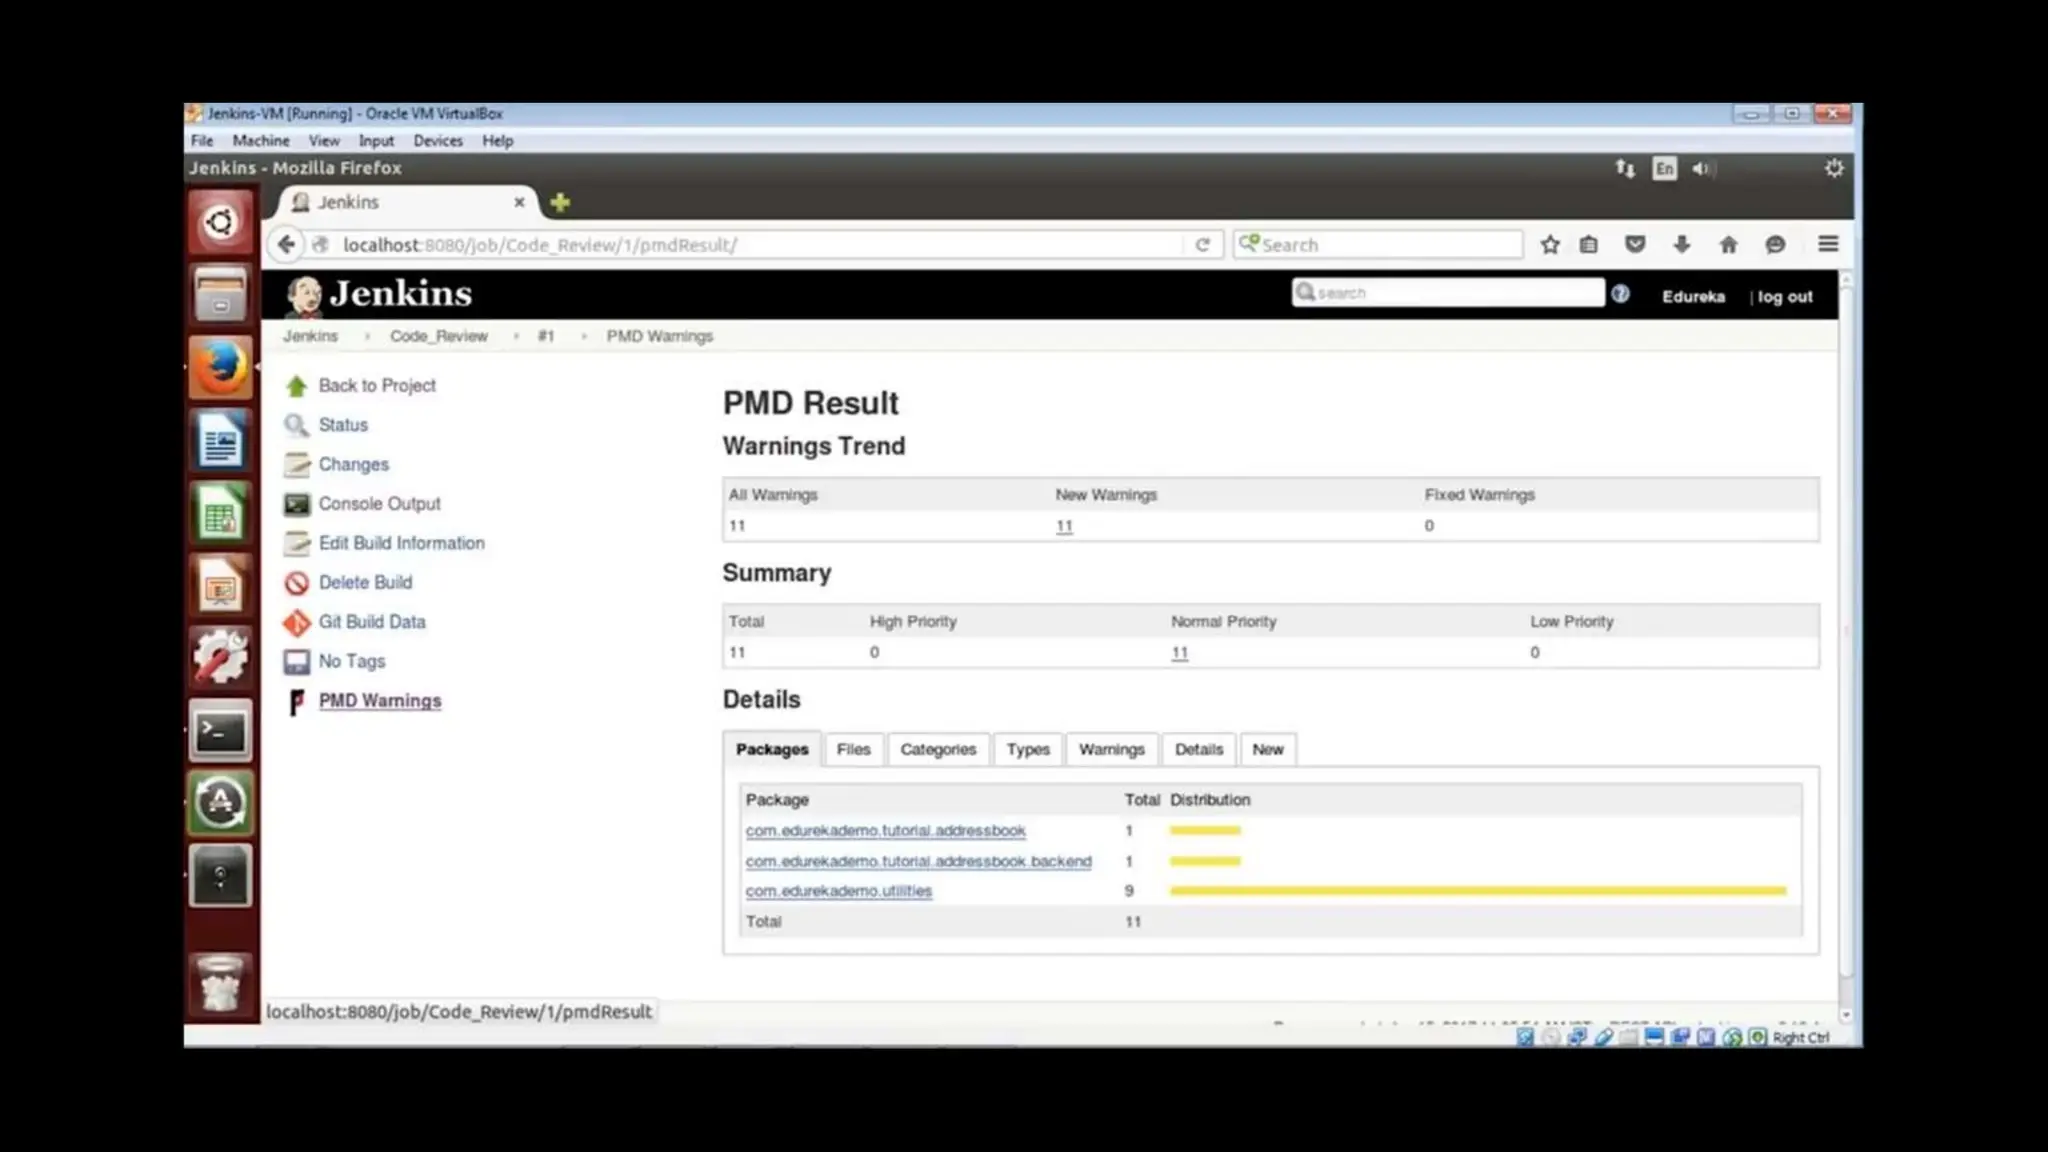Open the VirtualBox Input menu

tap(376, 141)
